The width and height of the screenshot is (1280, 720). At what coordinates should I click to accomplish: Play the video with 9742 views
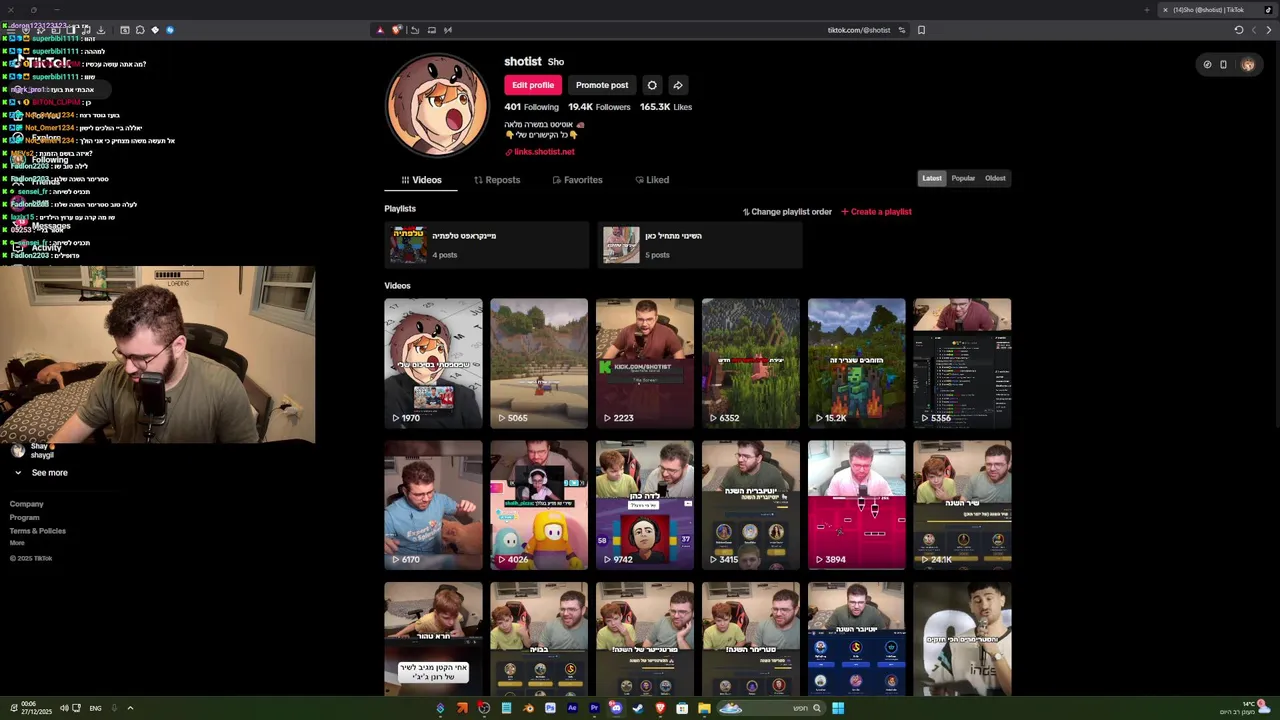click(645, 505)
